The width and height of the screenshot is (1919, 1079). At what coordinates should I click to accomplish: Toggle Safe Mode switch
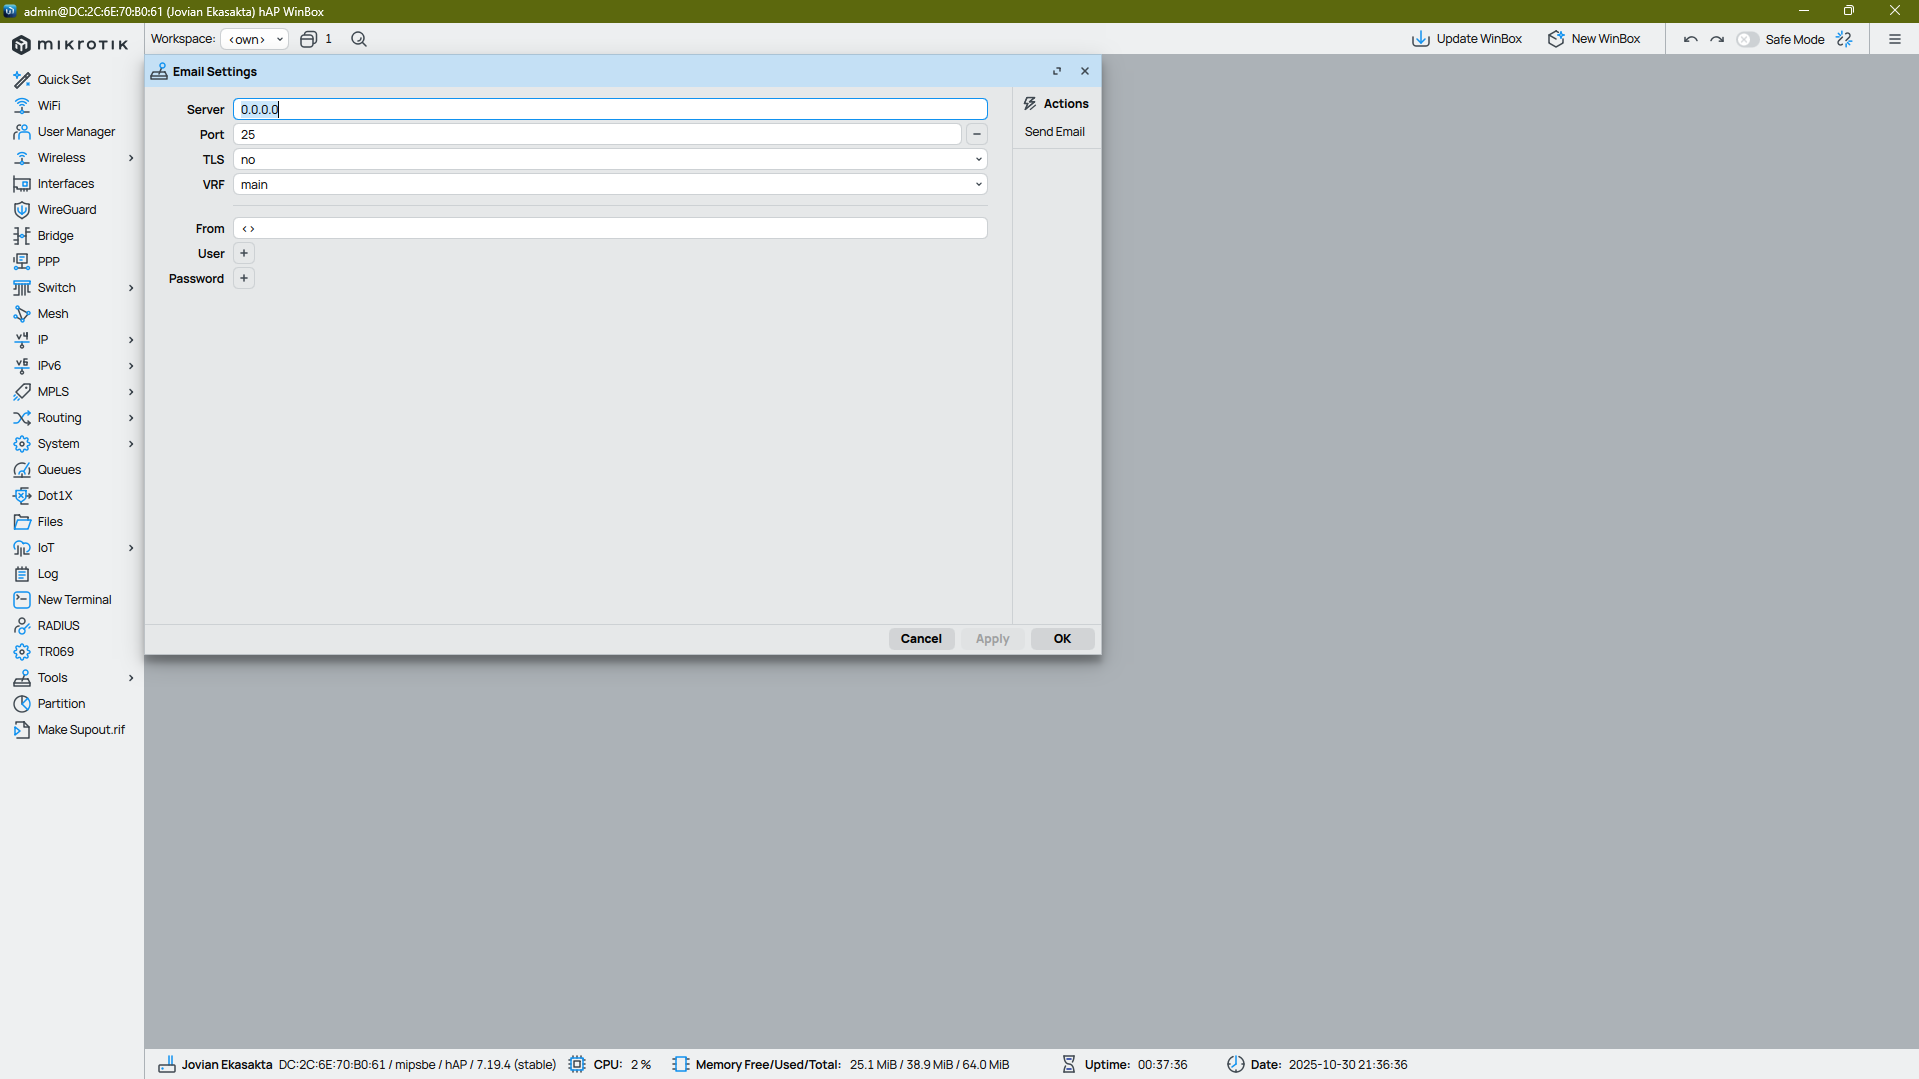pos(1747,39)
